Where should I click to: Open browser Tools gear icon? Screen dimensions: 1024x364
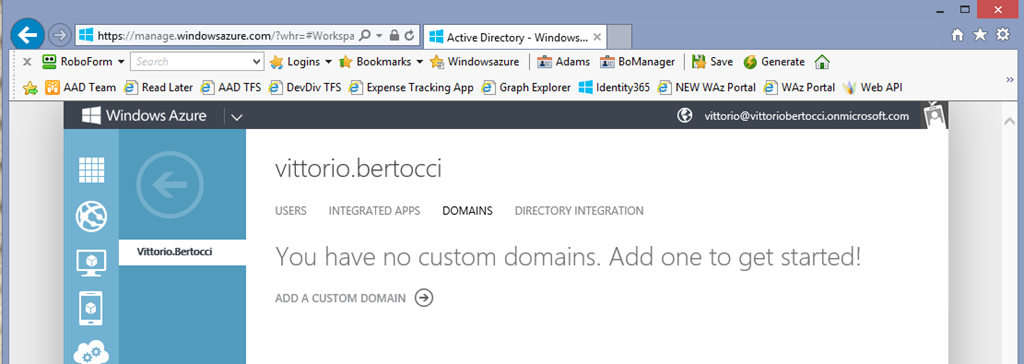coord(1002,35)
